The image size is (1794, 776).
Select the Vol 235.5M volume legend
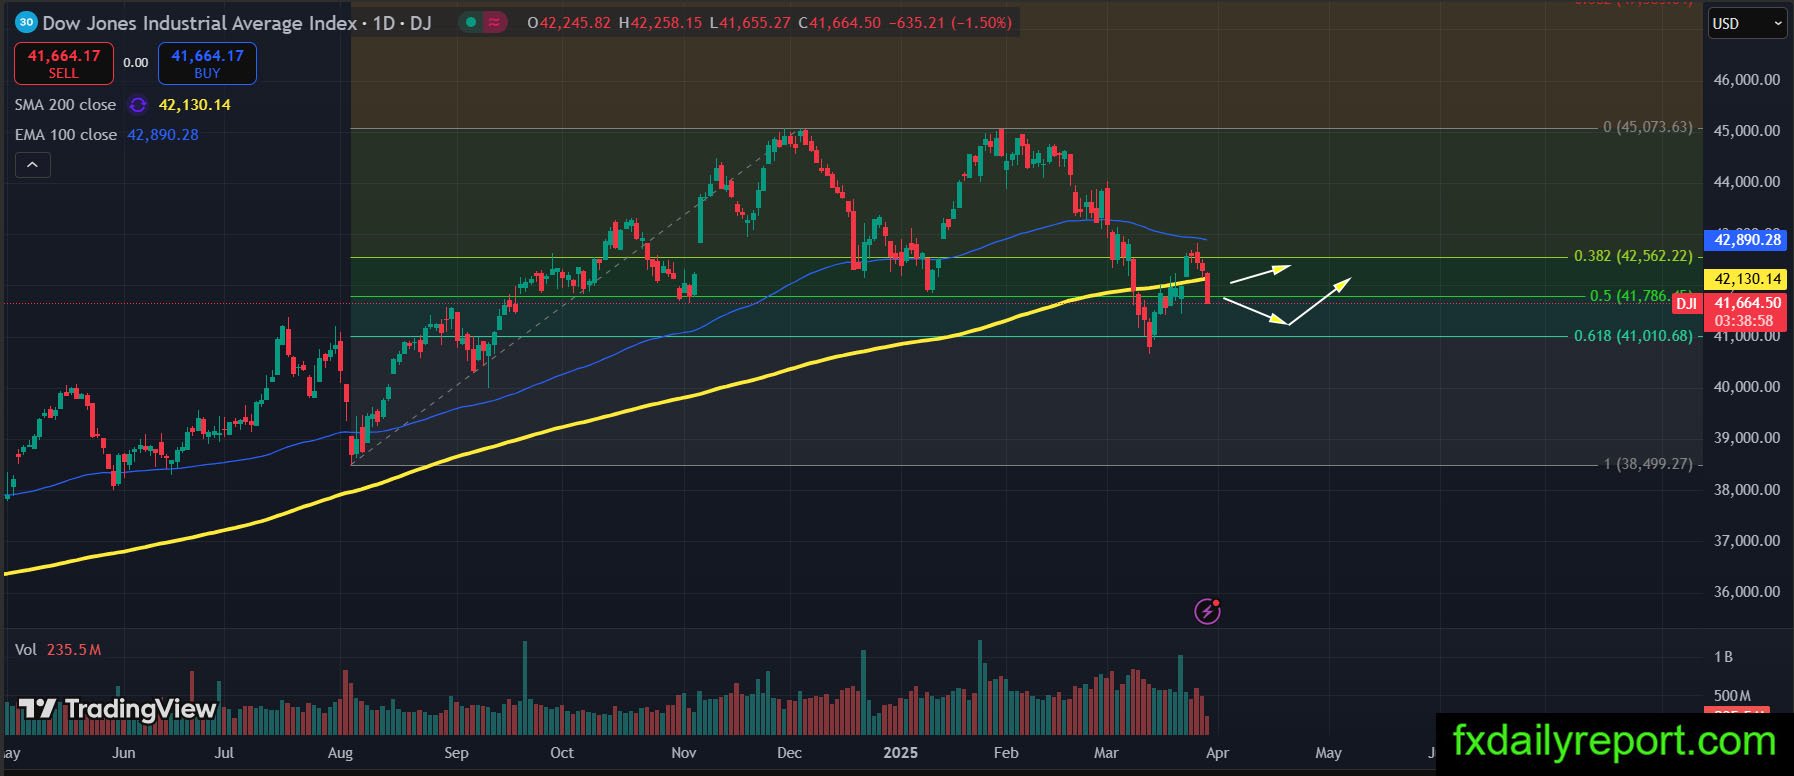tap(58, 650)
